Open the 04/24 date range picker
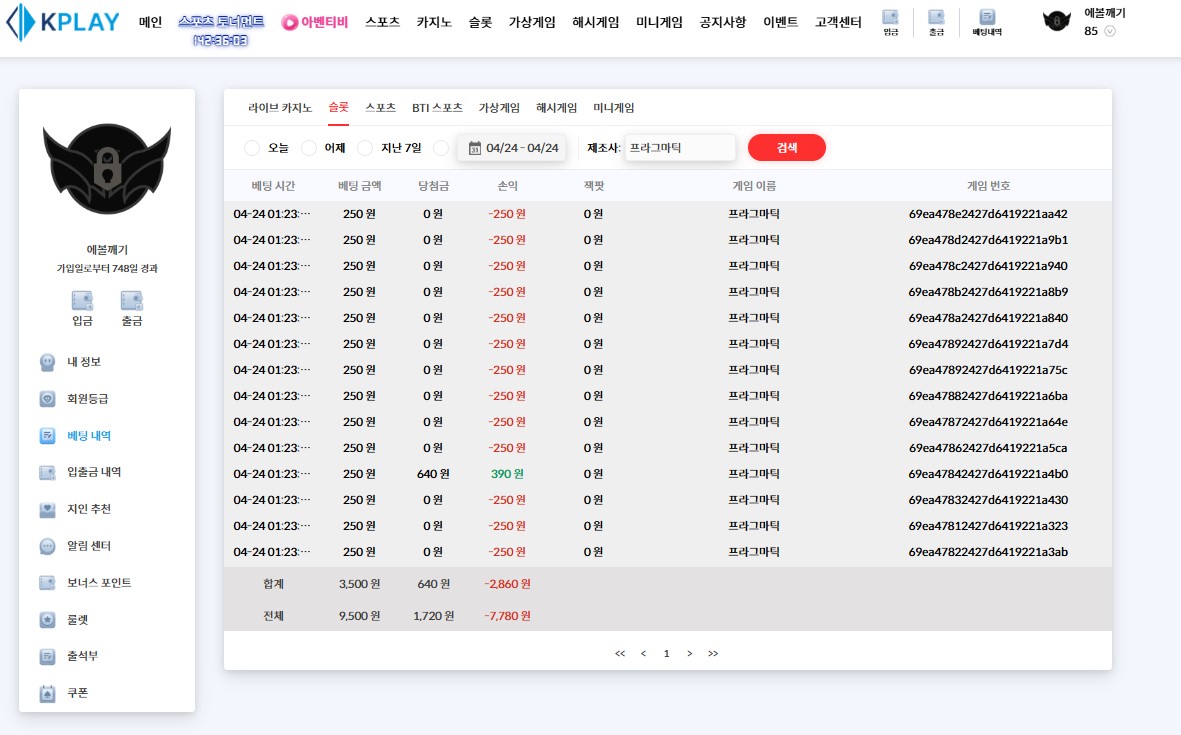This screenshot has height=735, width=1181. point(512,148)
